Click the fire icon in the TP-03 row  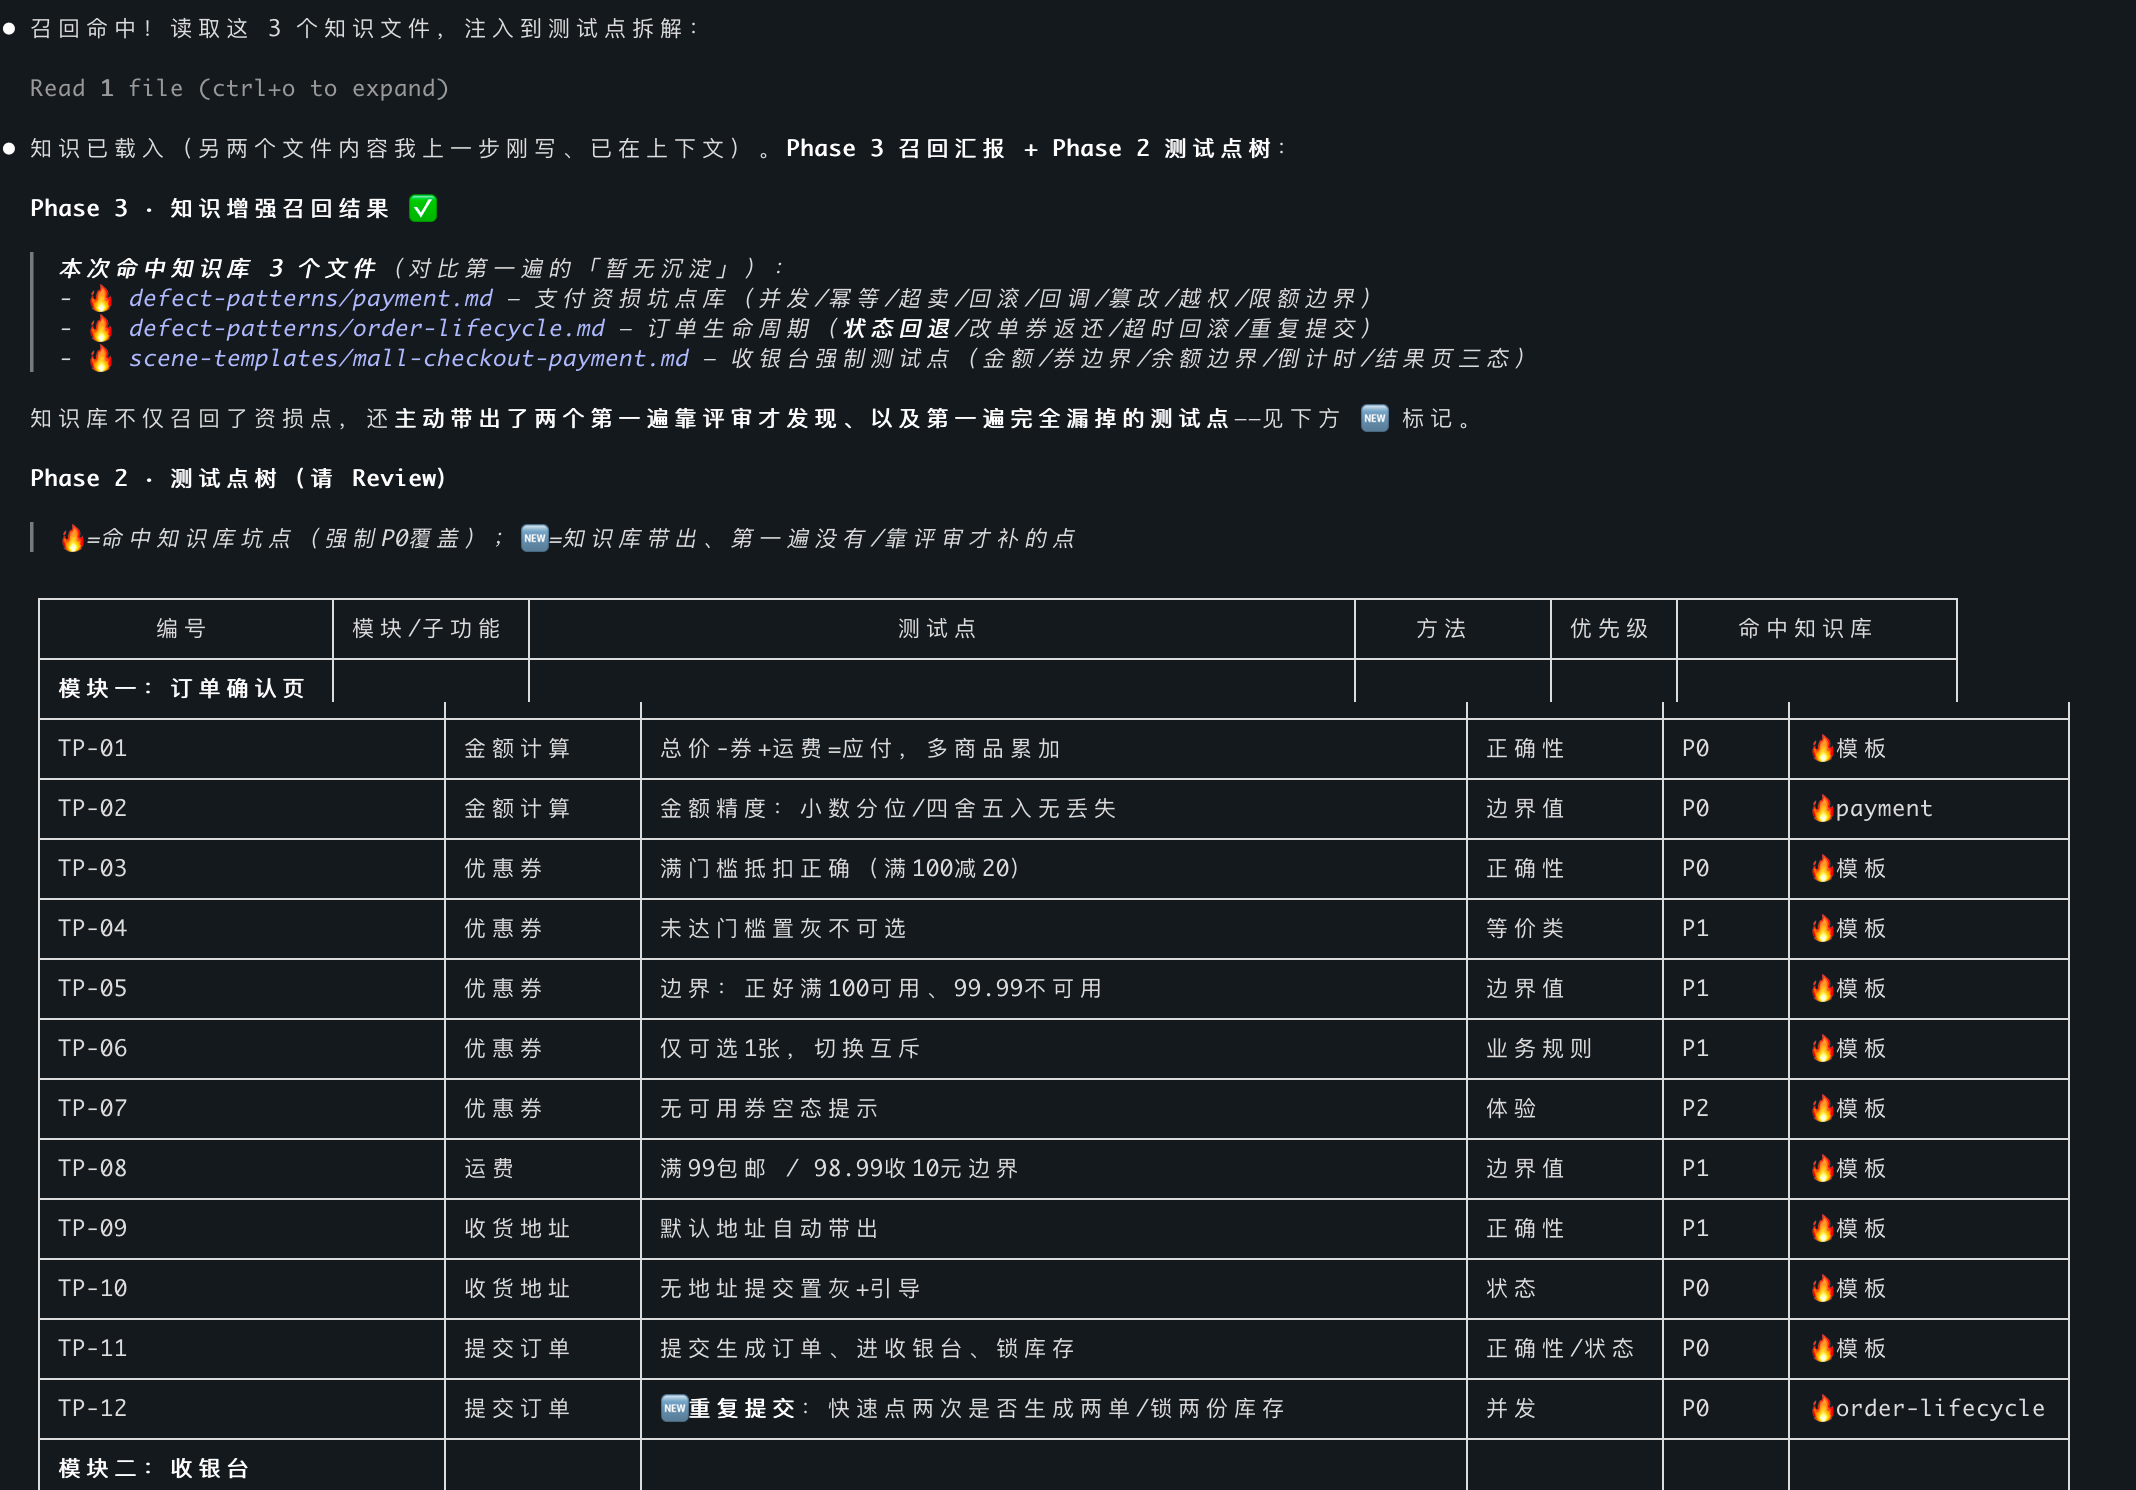point(1822,868)
